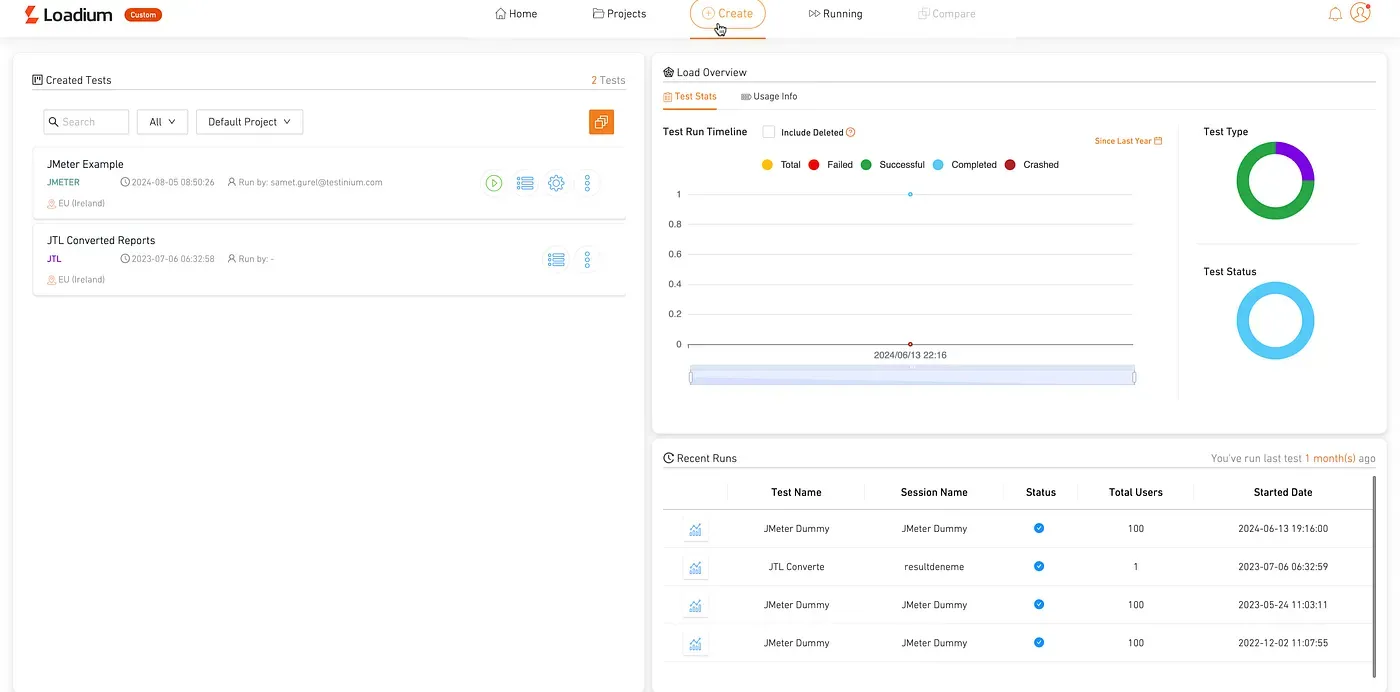Image resolution: width=1400 pixels, height=692 pixels.
Task: View report chart for 2023-05-24 run
Action: pos(695,605)
